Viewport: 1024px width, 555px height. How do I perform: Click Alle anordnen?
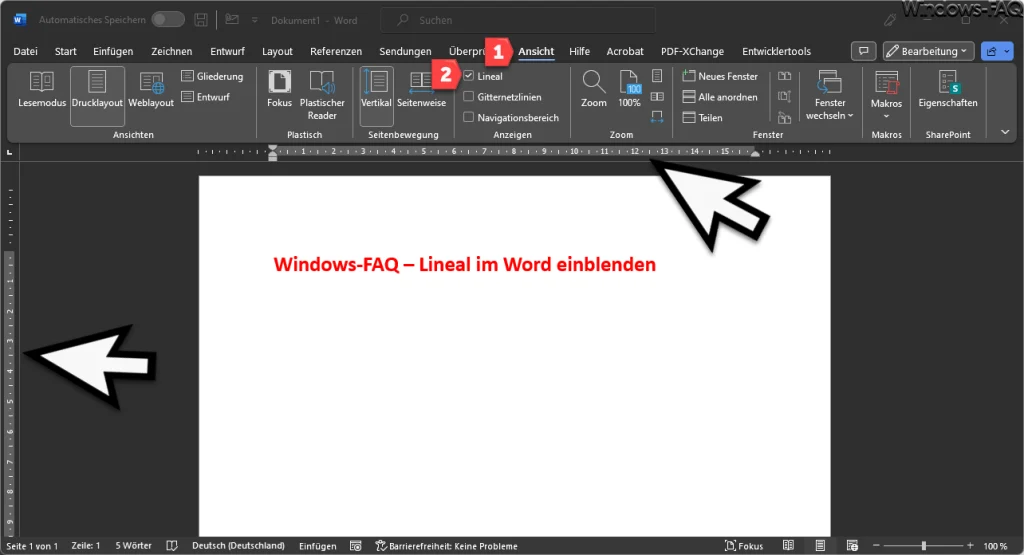pyautogui.click(x=720, y=97)
